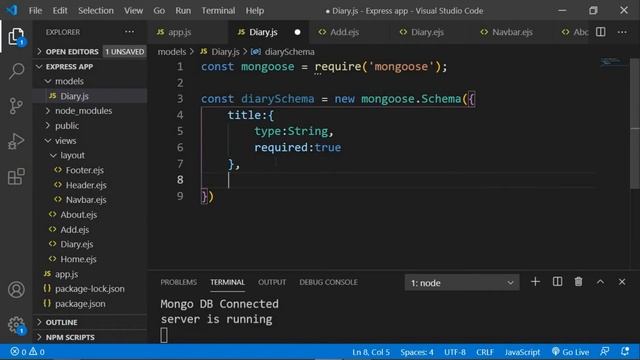Open the Terminal menu
Screen dimensions: 640x360
[218, 11]
